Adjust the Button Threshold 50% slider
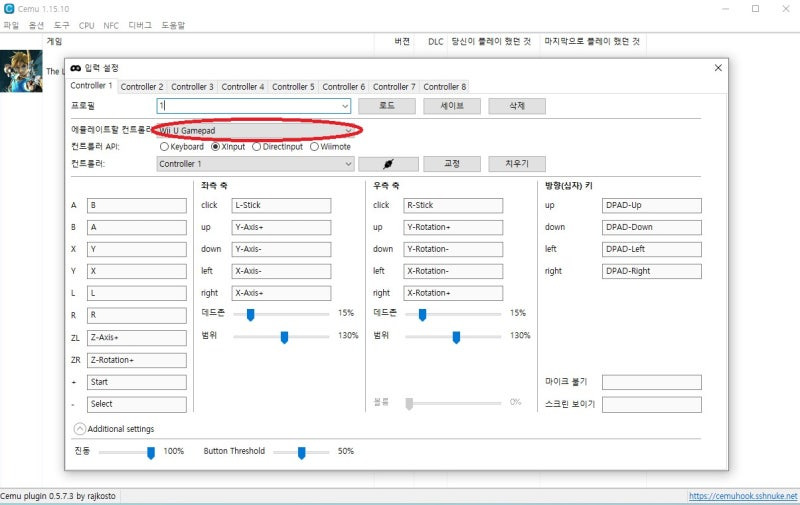800x505 pixels. pos(302,453)
